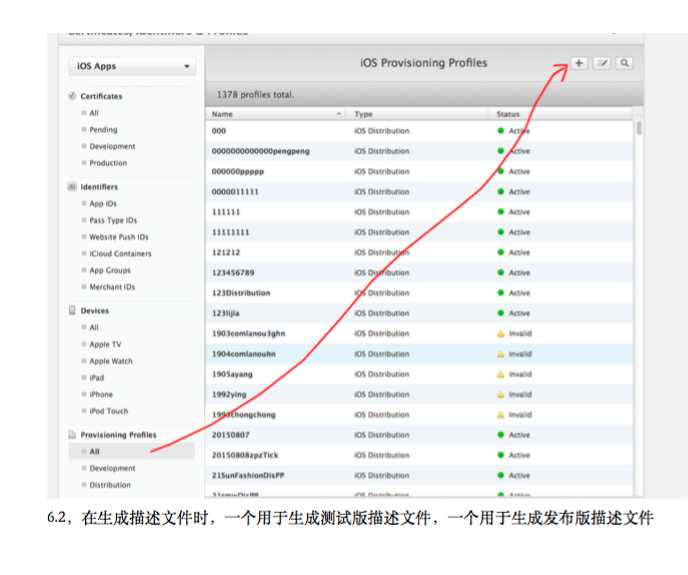The width and height of the screenshot is (688, 575).
Task: Click iOS Distribution type of 111111
Action: [x=382, y=212]
